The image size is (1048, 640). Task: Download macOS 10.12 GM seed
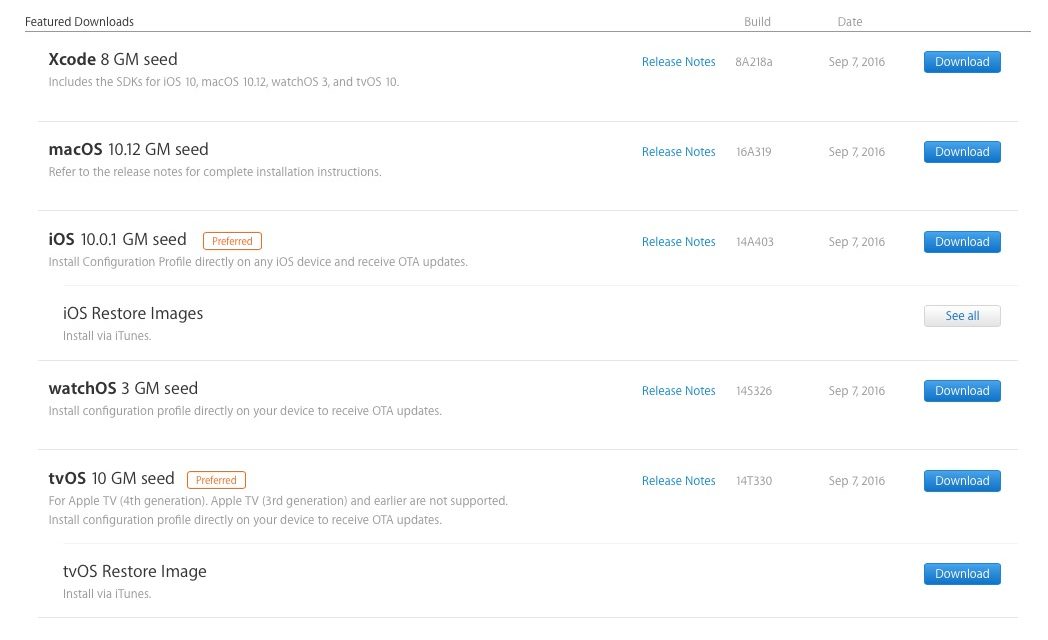tap(962, 152)
